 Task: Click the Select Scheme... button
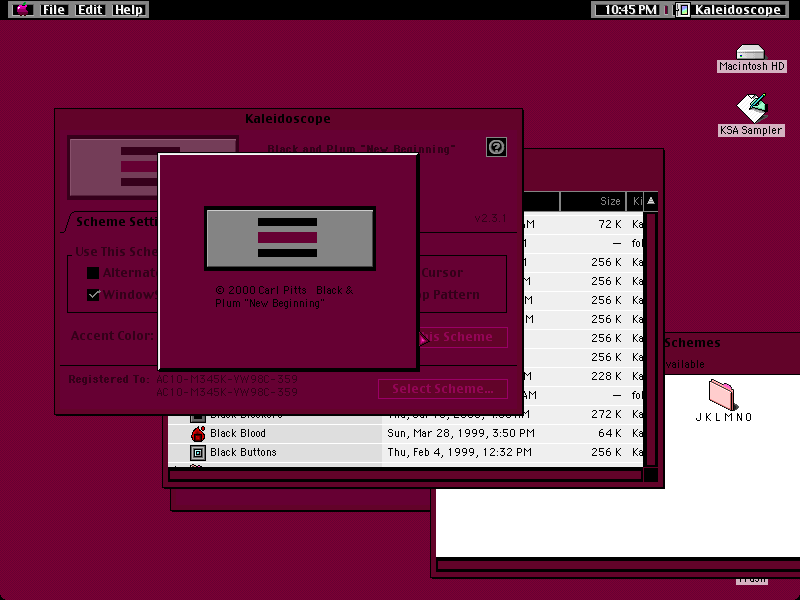[x=443, y=389]
